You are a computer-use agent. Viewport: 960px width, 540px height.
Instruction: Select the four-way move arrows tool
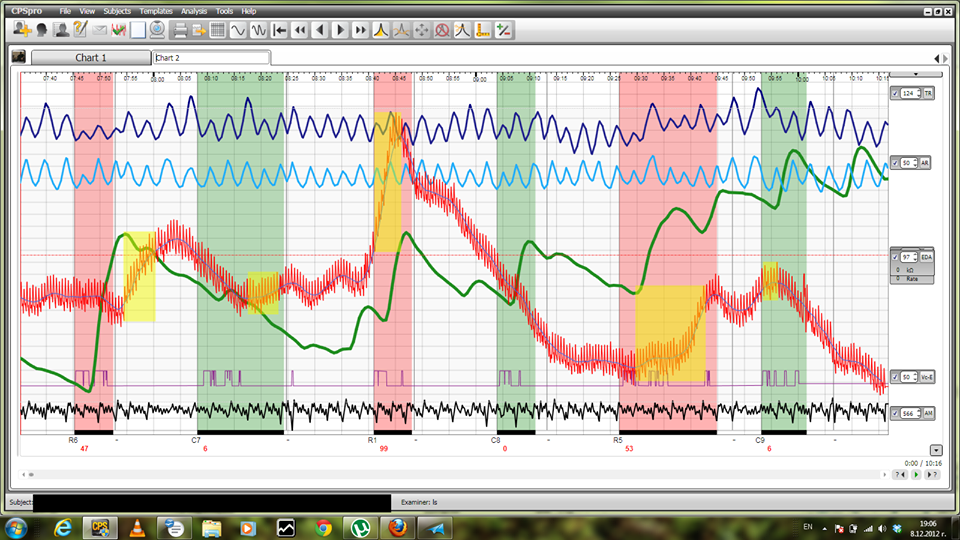tap(421, 29)
